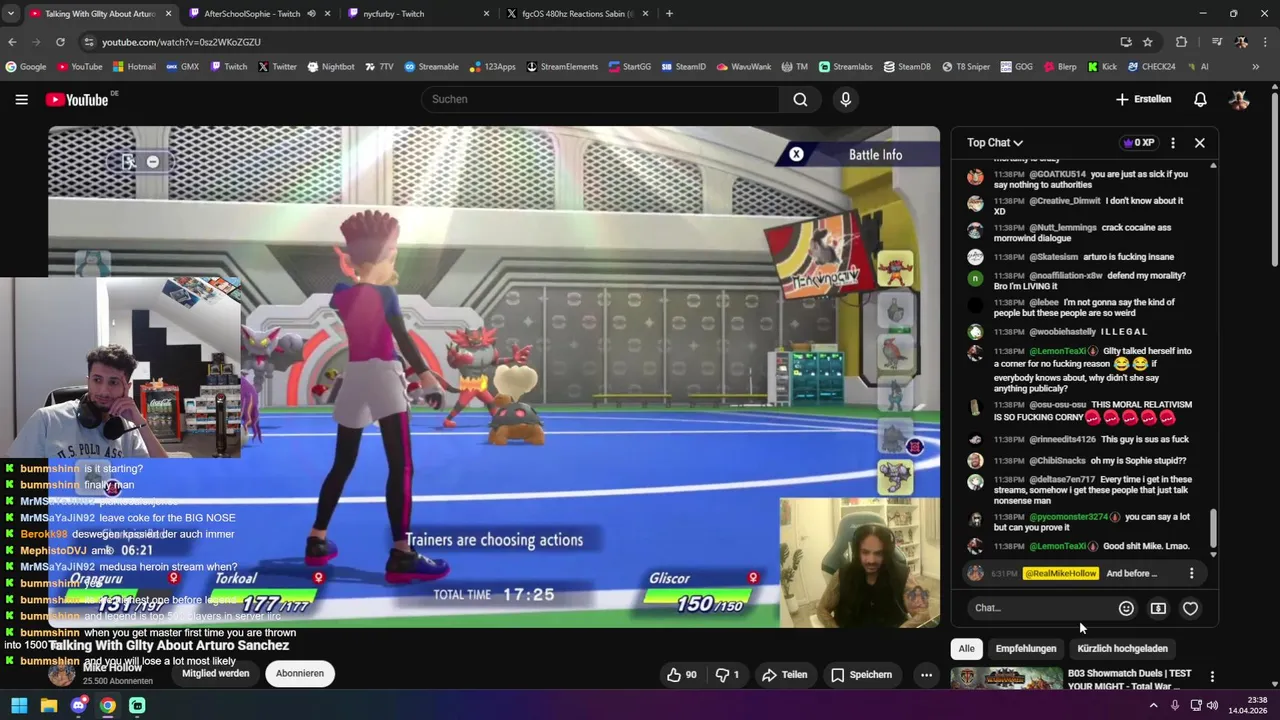
Task: Select the Alle filter chip
Action: click(x=966, y=648)
